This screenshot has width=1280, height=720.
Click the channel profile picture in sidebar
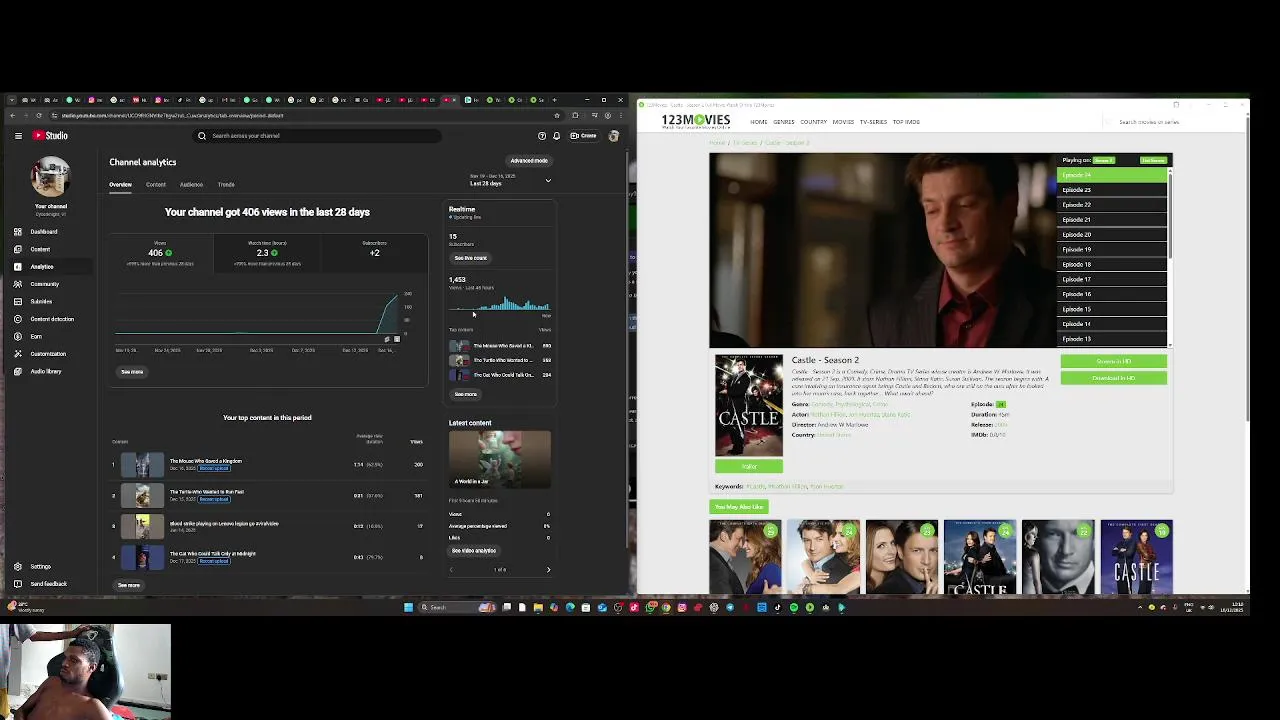coord(50,177)
